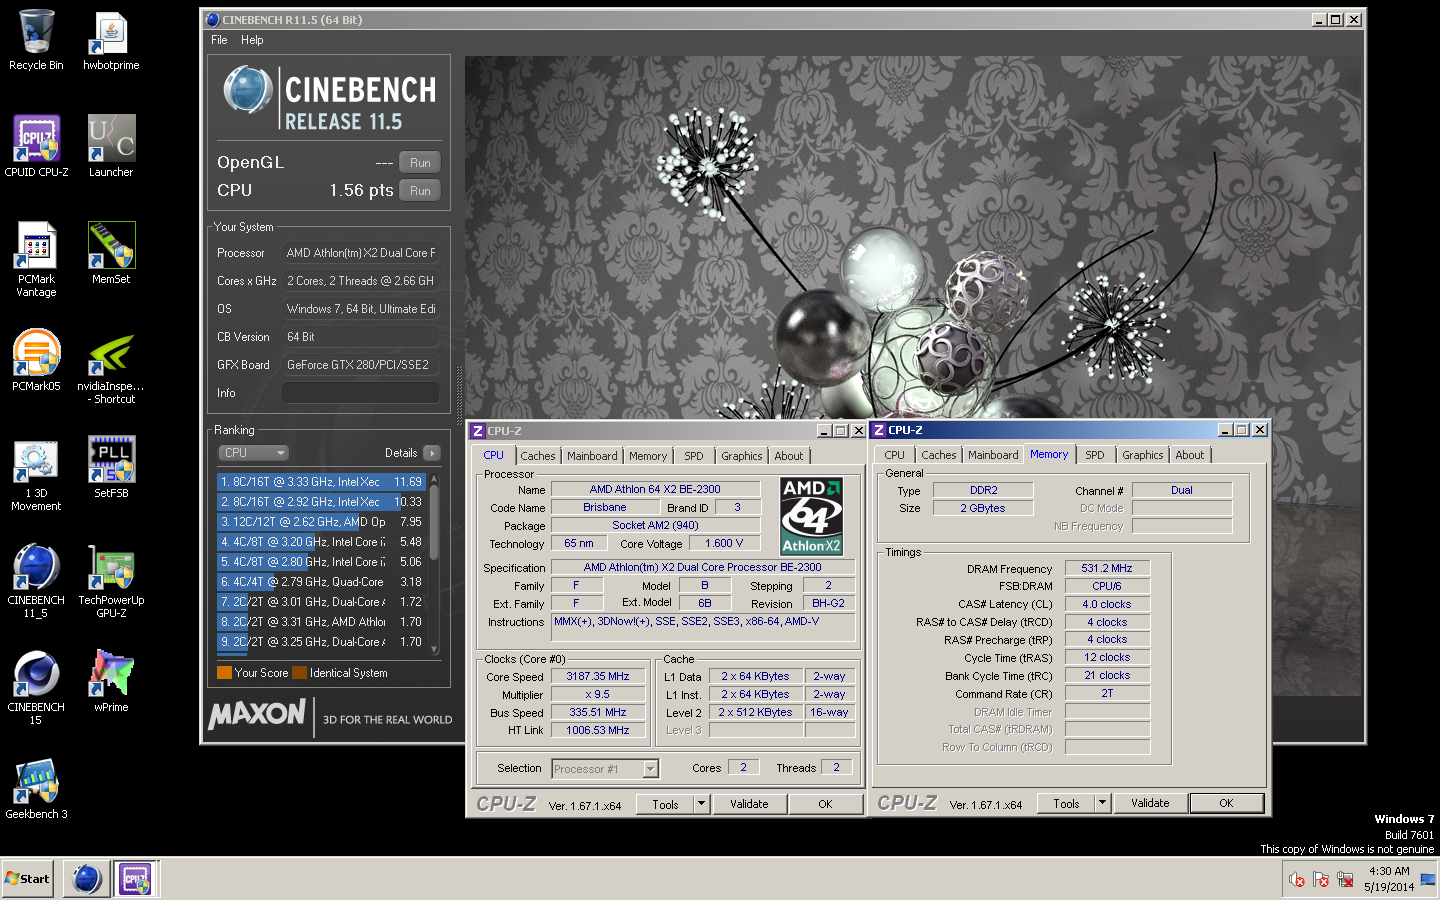Select ranking row 8C/16T @ 3.33 GHz
This screenshot has width=1440, height=900.
point(322,482)
